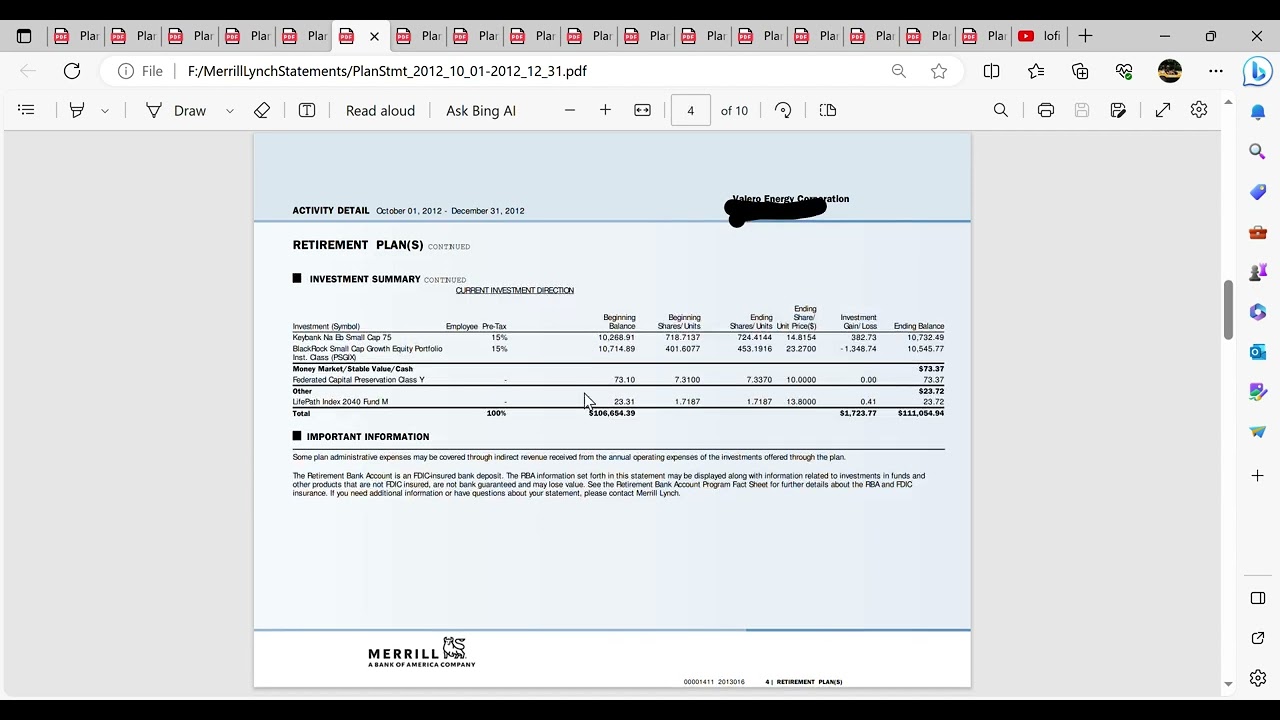
Task: Open sidebar Outlook
Action: click(x=1258, y=352)
